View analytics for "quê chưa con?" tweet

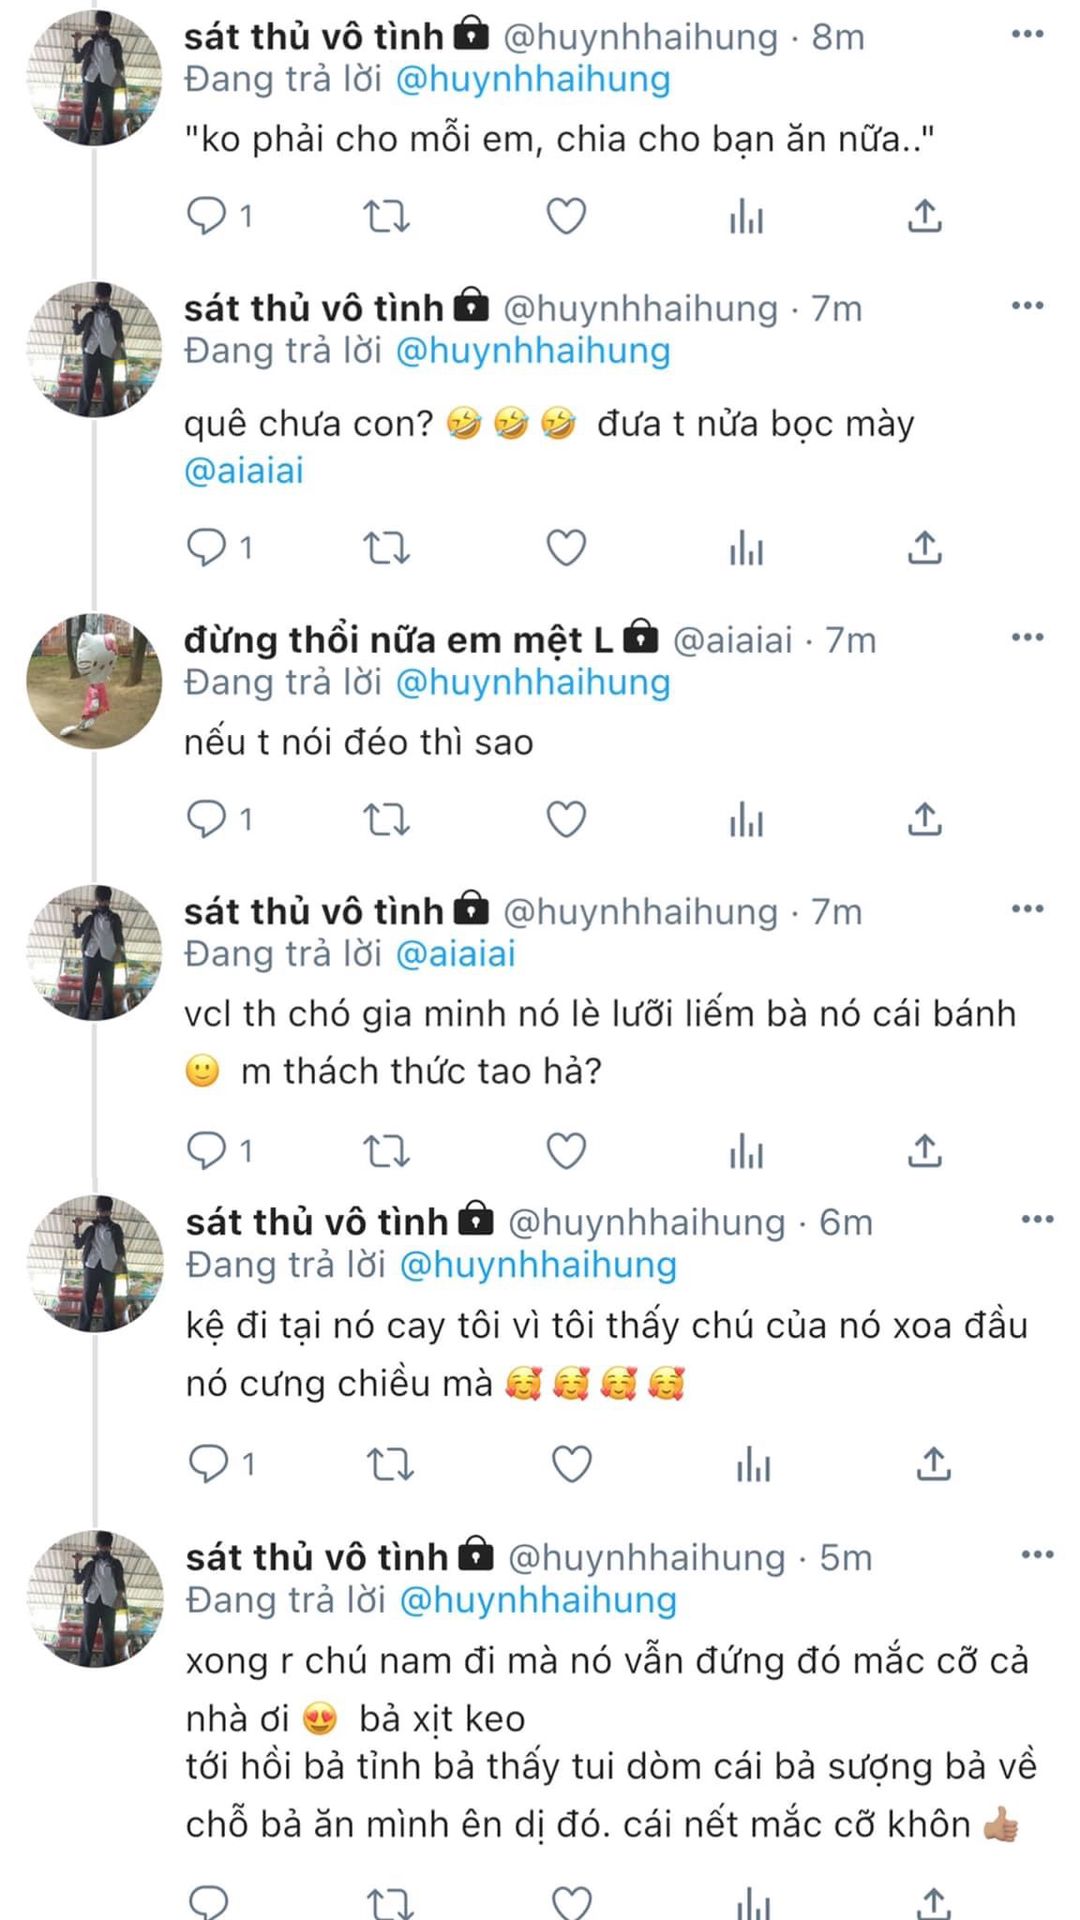(746, 548)
